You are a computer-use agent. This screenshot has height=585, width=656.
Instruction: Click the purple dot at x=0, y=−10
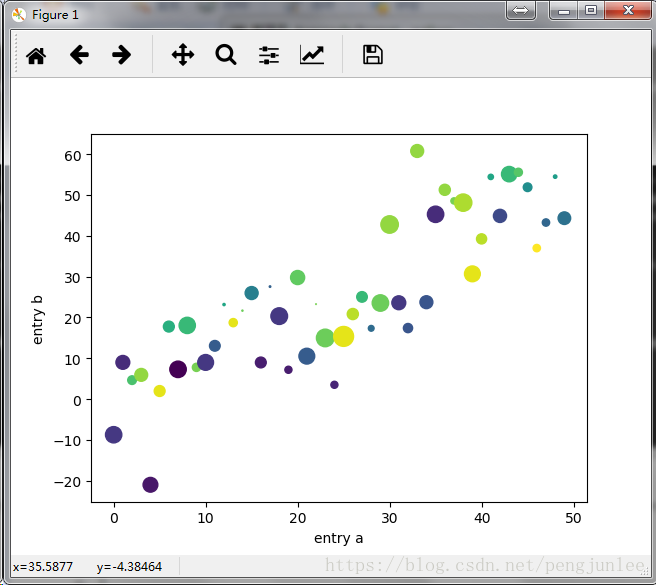coord(114,434)
